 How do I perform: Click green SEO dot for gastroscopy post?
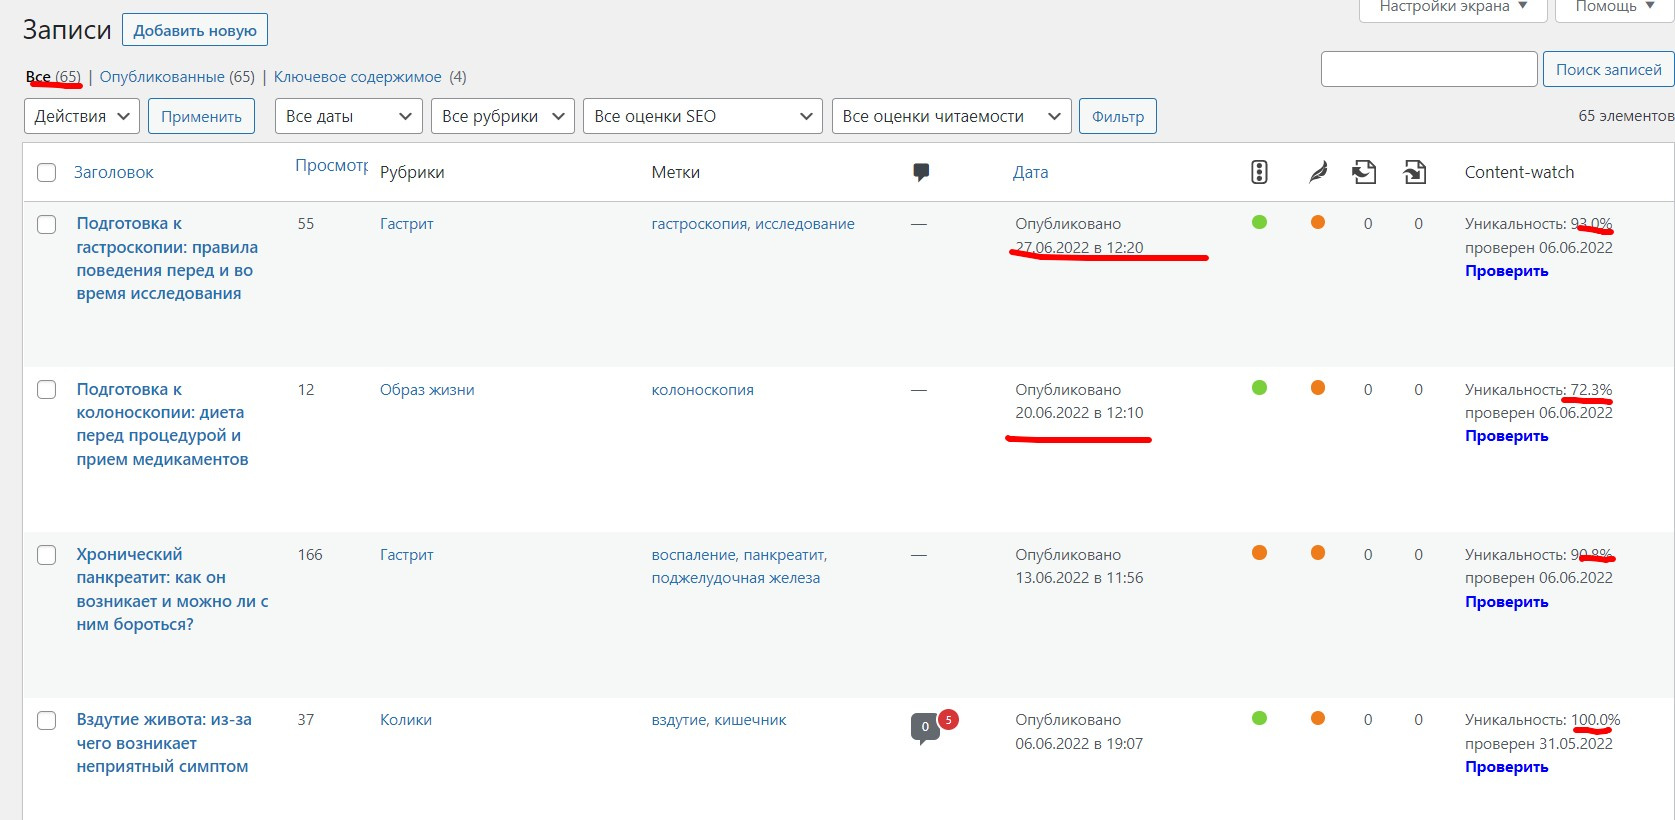[1259, 222]
